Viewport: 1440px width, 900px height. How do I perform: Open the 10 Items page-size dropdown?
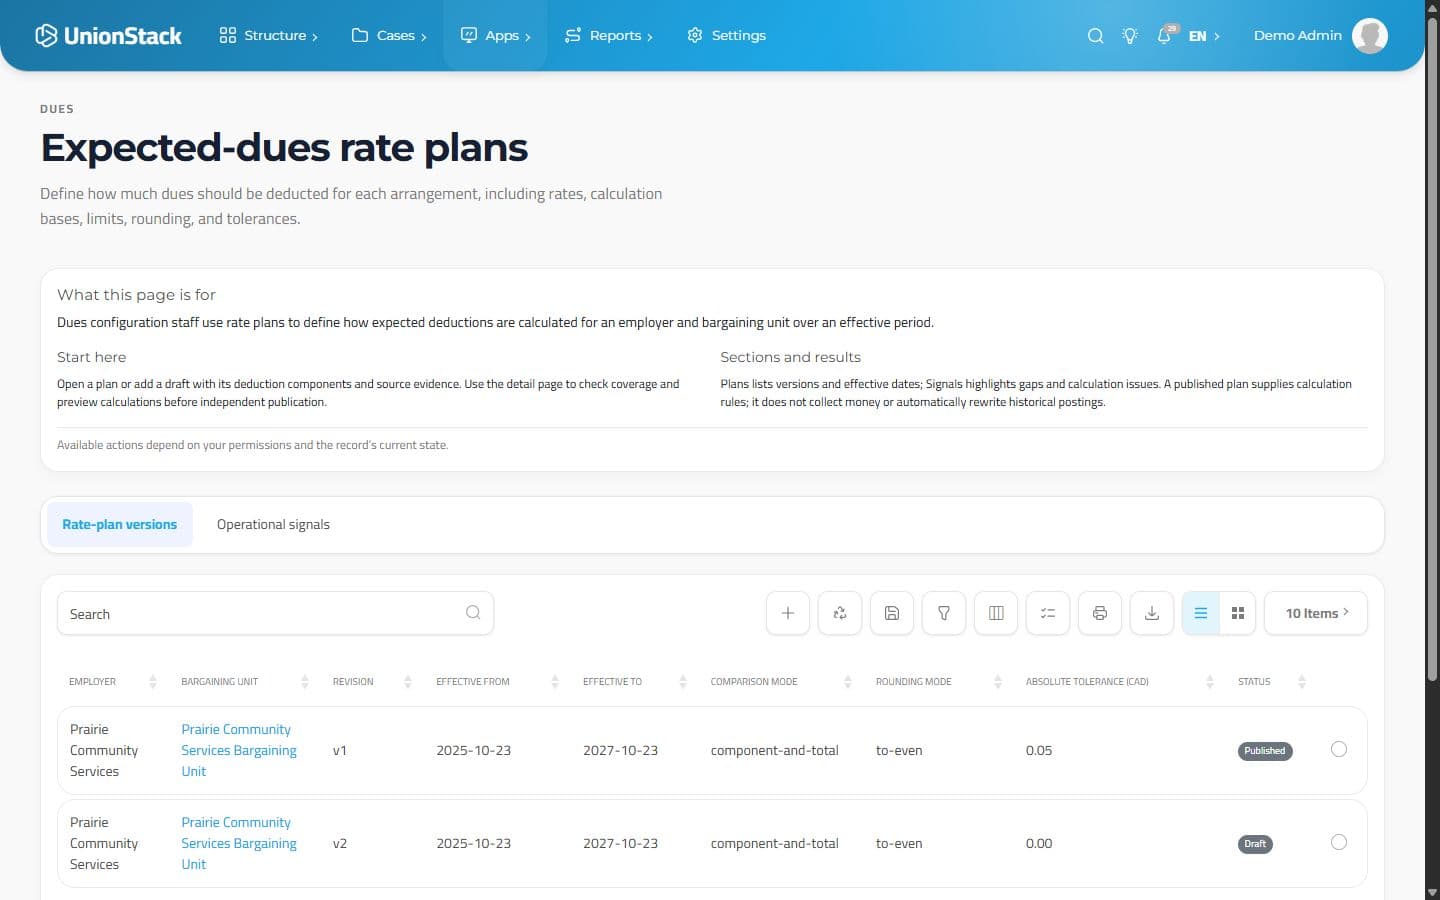[x=1316, y=613]
